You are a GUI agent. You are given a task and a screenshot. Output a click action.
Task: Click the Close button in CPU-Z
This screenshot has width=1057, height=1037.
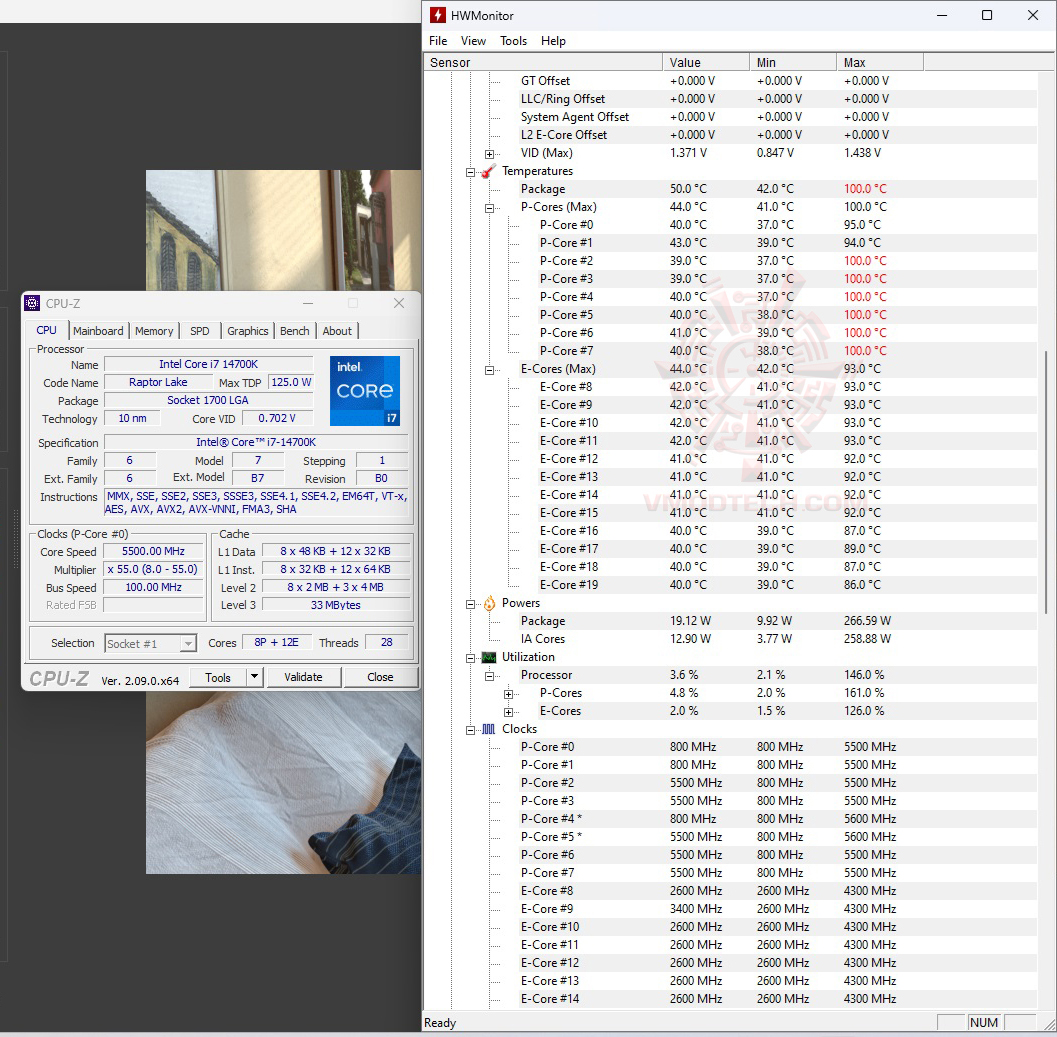pos(380,677)
